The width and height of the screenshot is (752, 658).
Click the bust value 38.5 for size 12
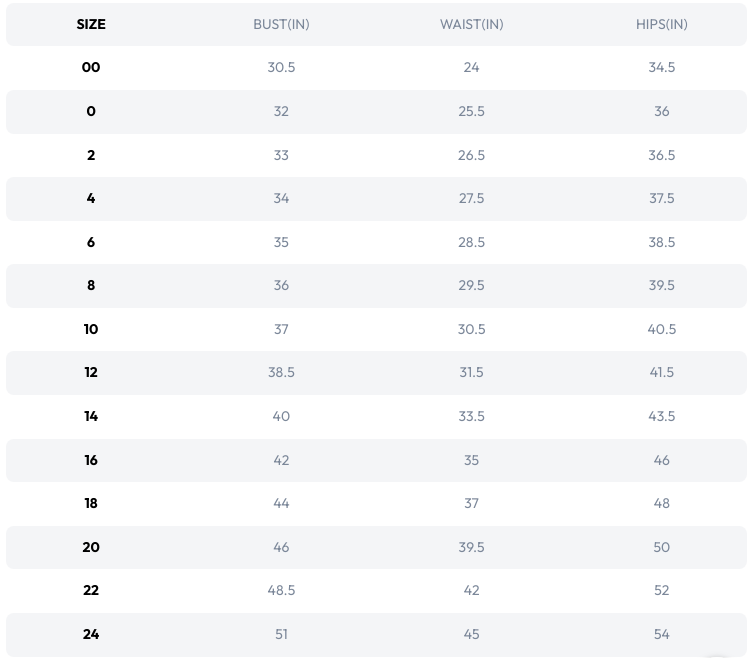(x=281, y=372)
